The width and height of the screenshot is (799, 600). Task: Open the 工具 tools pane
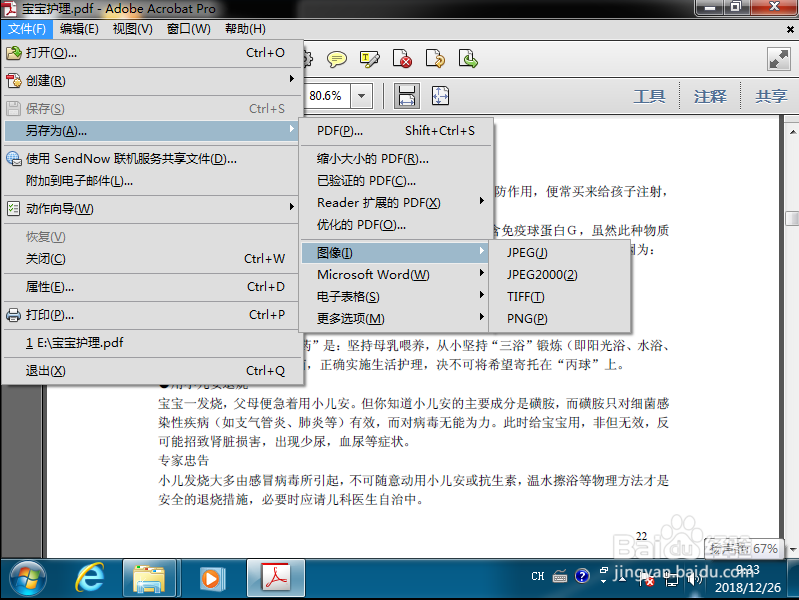pos(649,96)
